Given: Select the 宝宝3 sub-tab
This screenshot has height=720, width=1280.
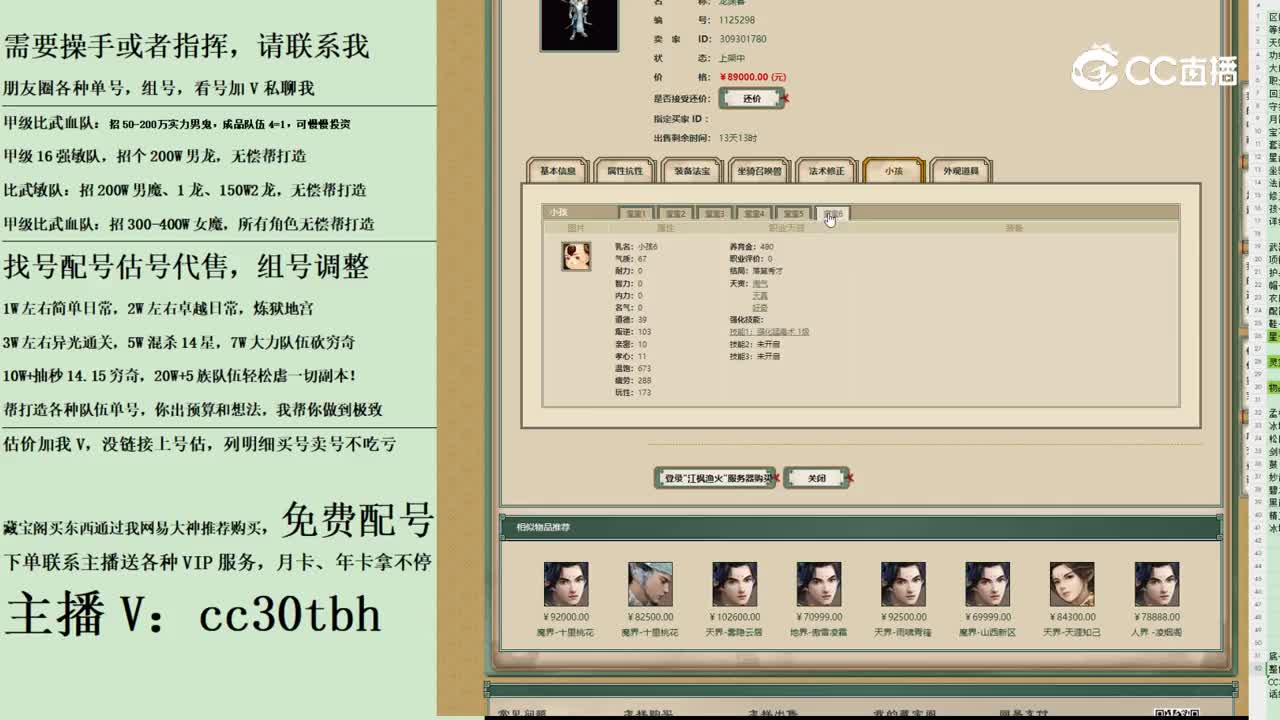Looking at the screenshot, I should pyautogui.click(x=714, y=213).
